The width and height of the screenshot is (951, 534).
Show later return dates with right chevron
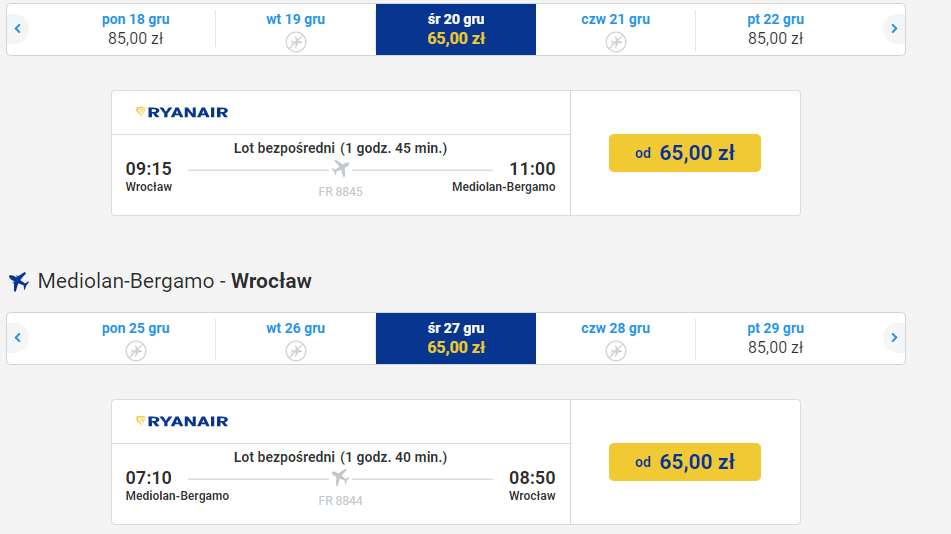pyautogui.click(x=894, y=337)
